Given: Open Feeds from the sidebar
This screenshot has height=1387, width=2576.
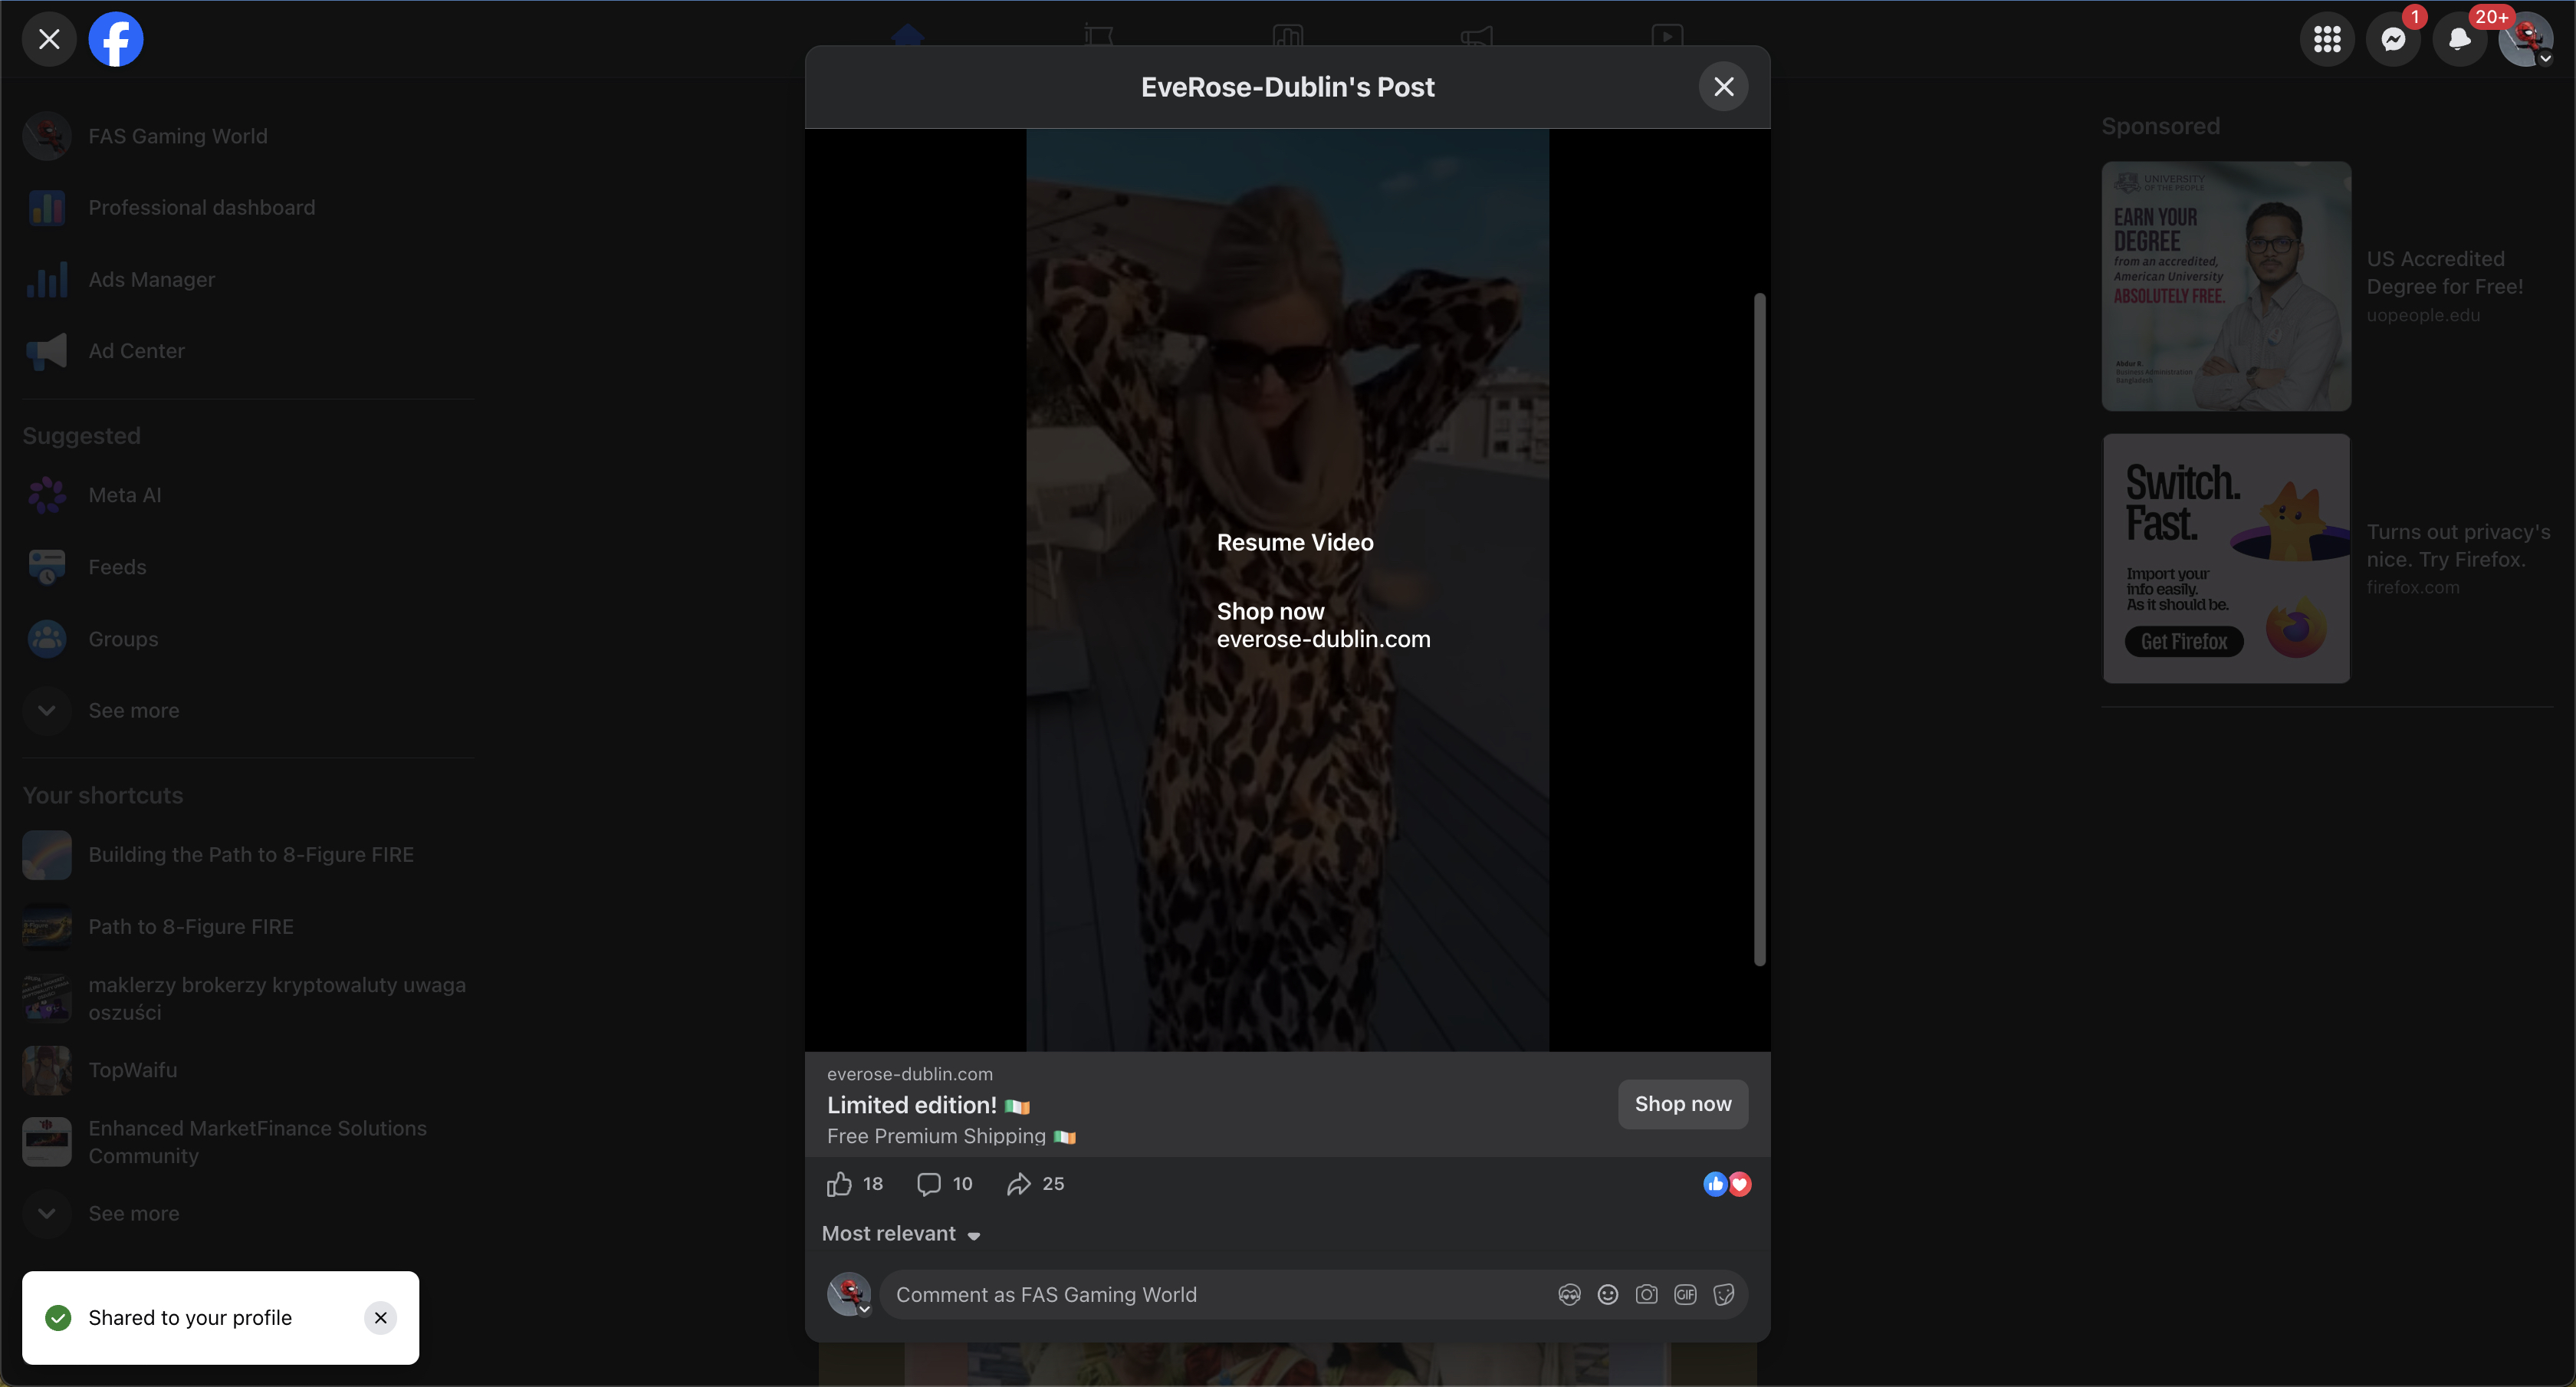Looking at the screenshot, I should click(x=248, y=567).
